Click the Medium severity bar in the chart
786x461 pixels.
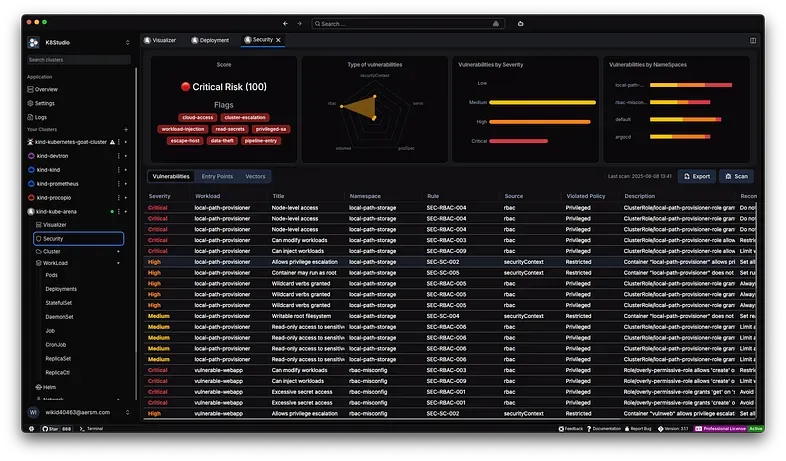pyautogui.click(x=542, y=102)
